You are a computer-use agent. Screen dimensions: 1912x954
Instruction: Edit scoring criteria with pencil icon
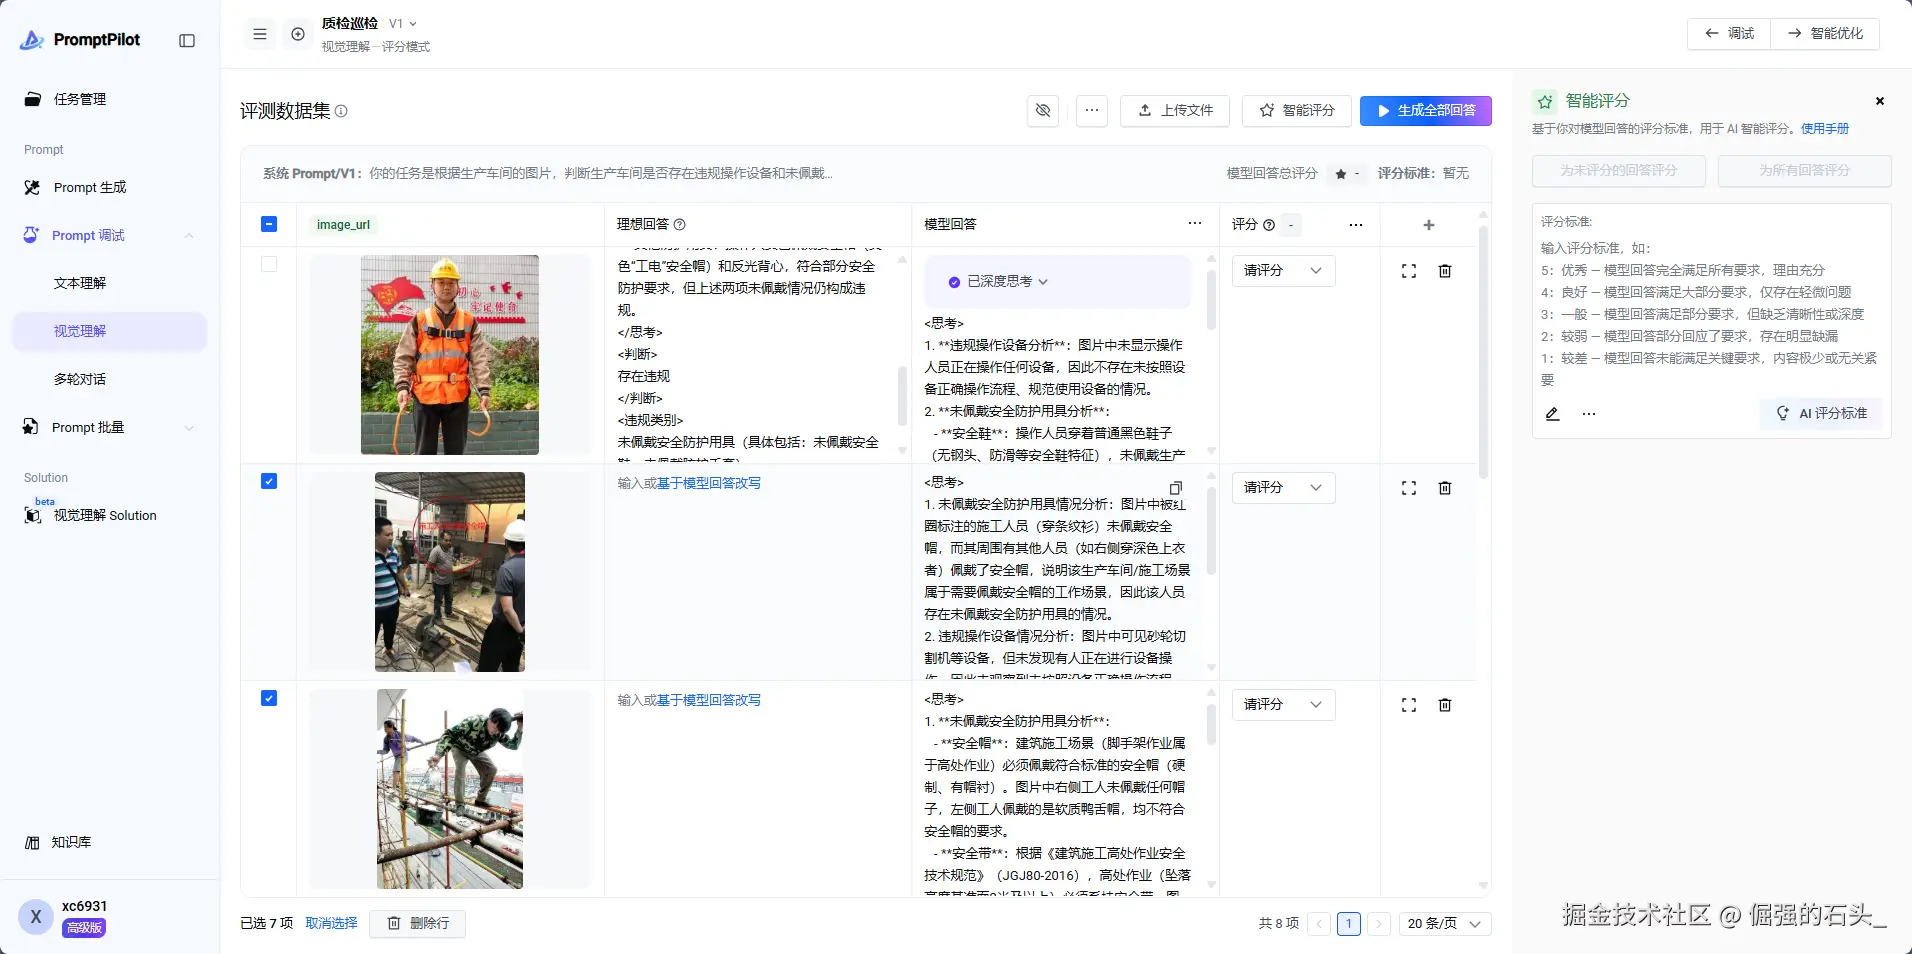[1552, 414]
